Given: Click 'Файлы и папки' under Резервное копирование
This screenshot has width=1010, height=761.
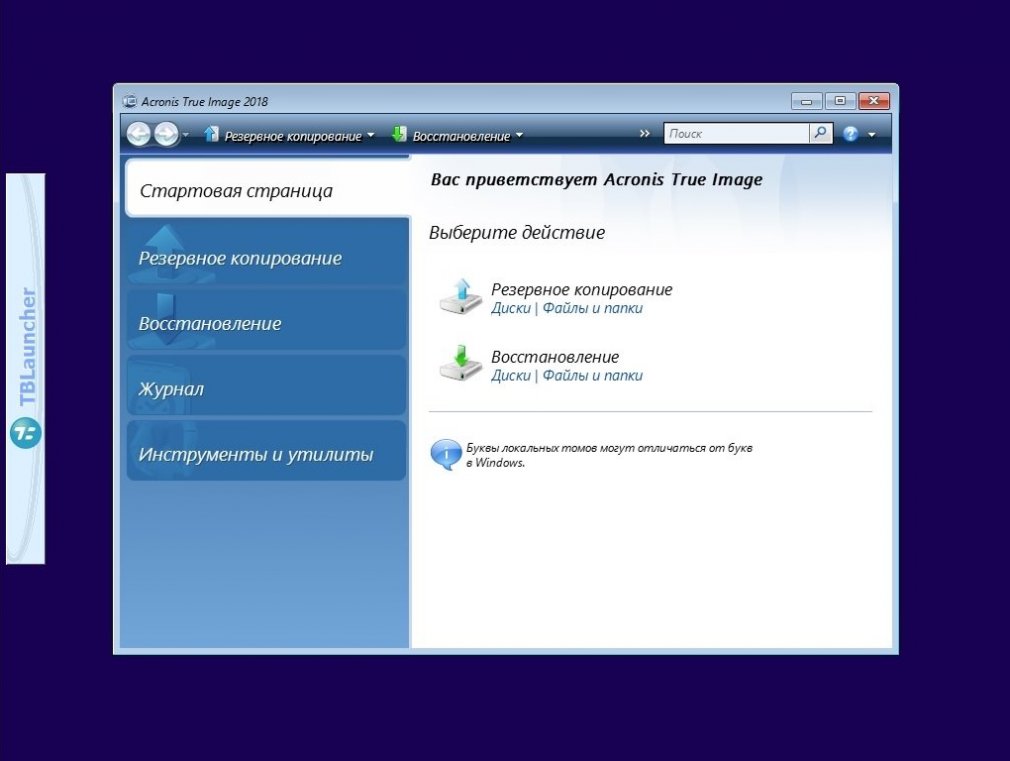Looking at the screenshot, I should 593,308.
